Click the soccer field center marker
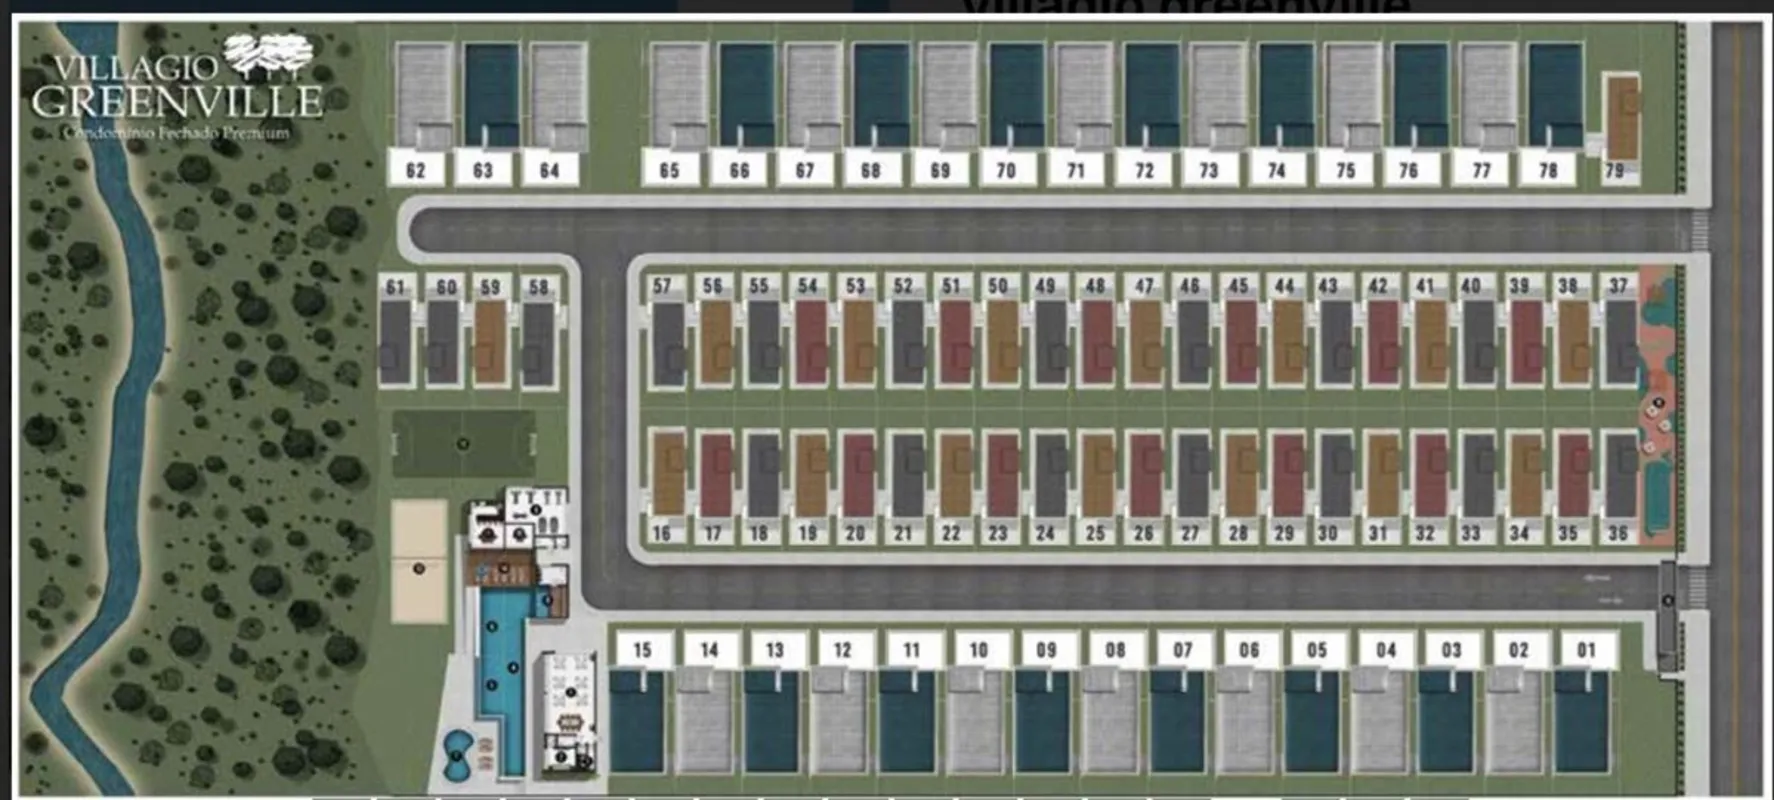This screenshot has width=1774, height=800. click(463, 443)
